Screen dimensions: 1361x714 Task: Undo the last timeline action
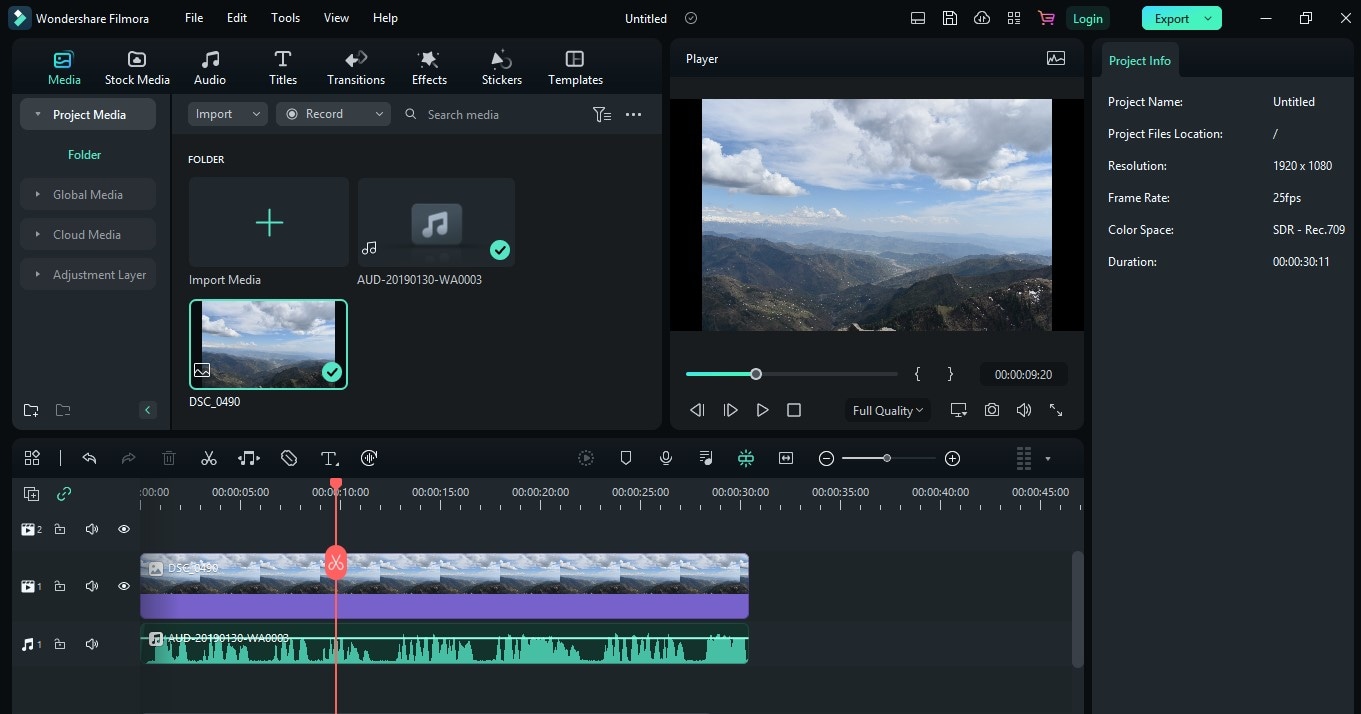(89, 458)
